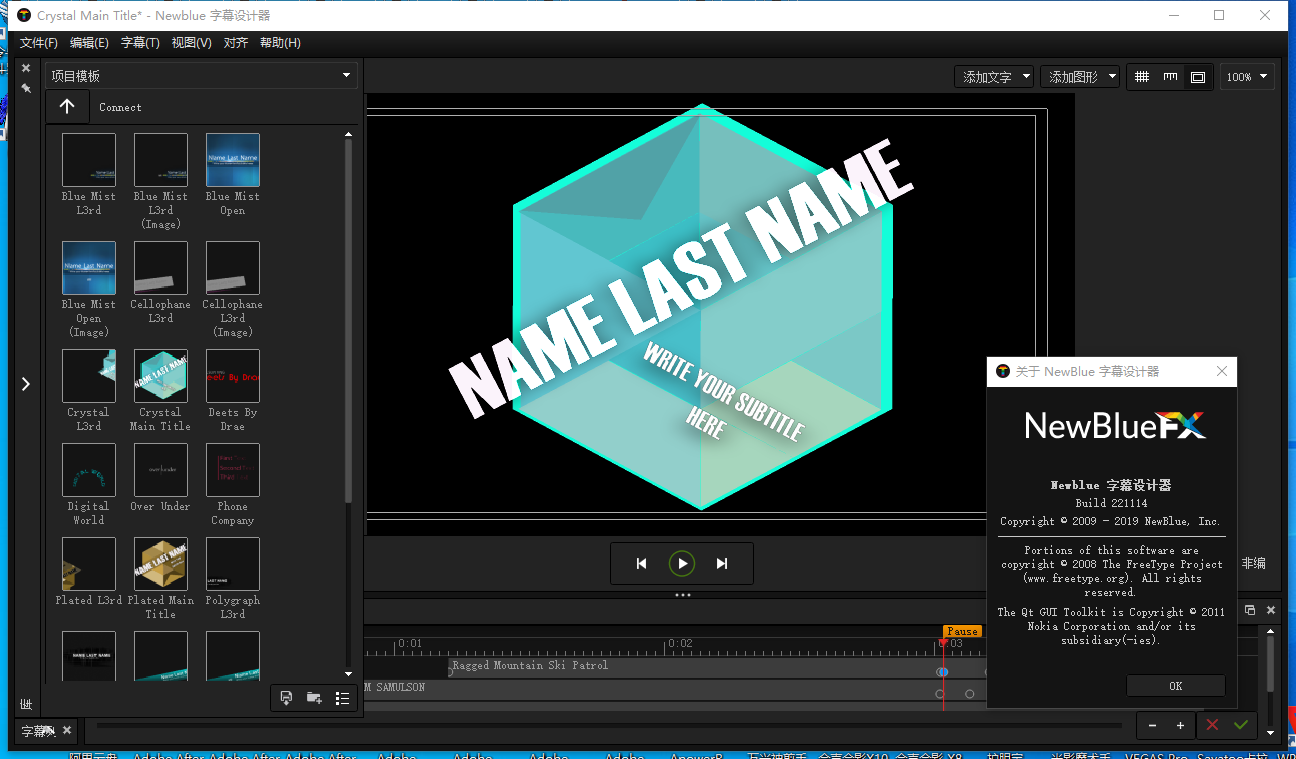Click the timeline 0:02 ruler mark
This screenshot has height=759, width=1296.
click(680, 643)
